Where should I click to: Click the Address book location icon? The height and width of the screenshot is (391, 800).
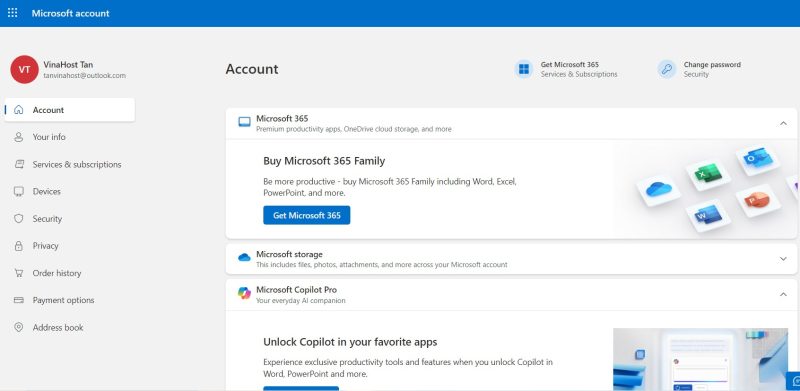point(19,327)
